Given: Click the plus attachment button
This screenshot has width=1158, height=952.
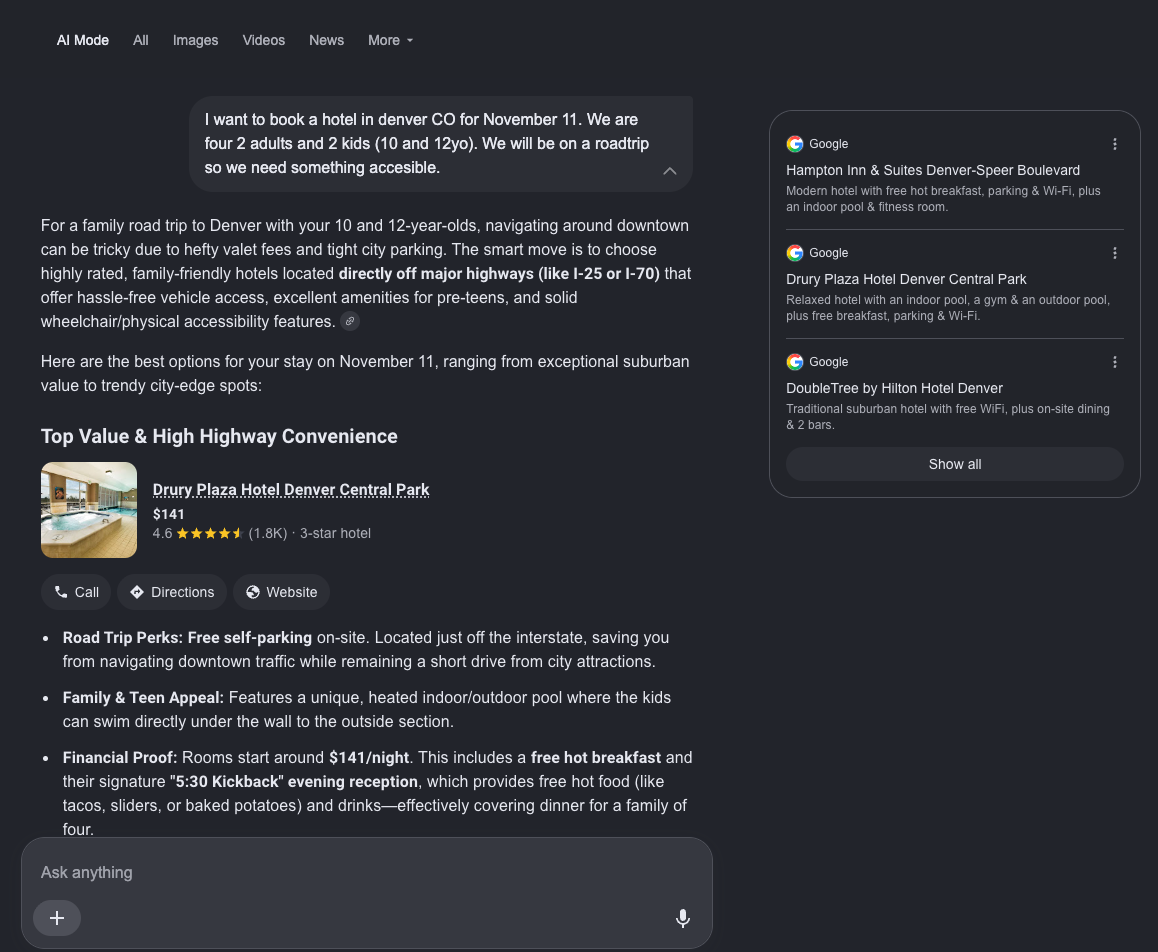Looking at the screenshot, I should pos(57,918).
